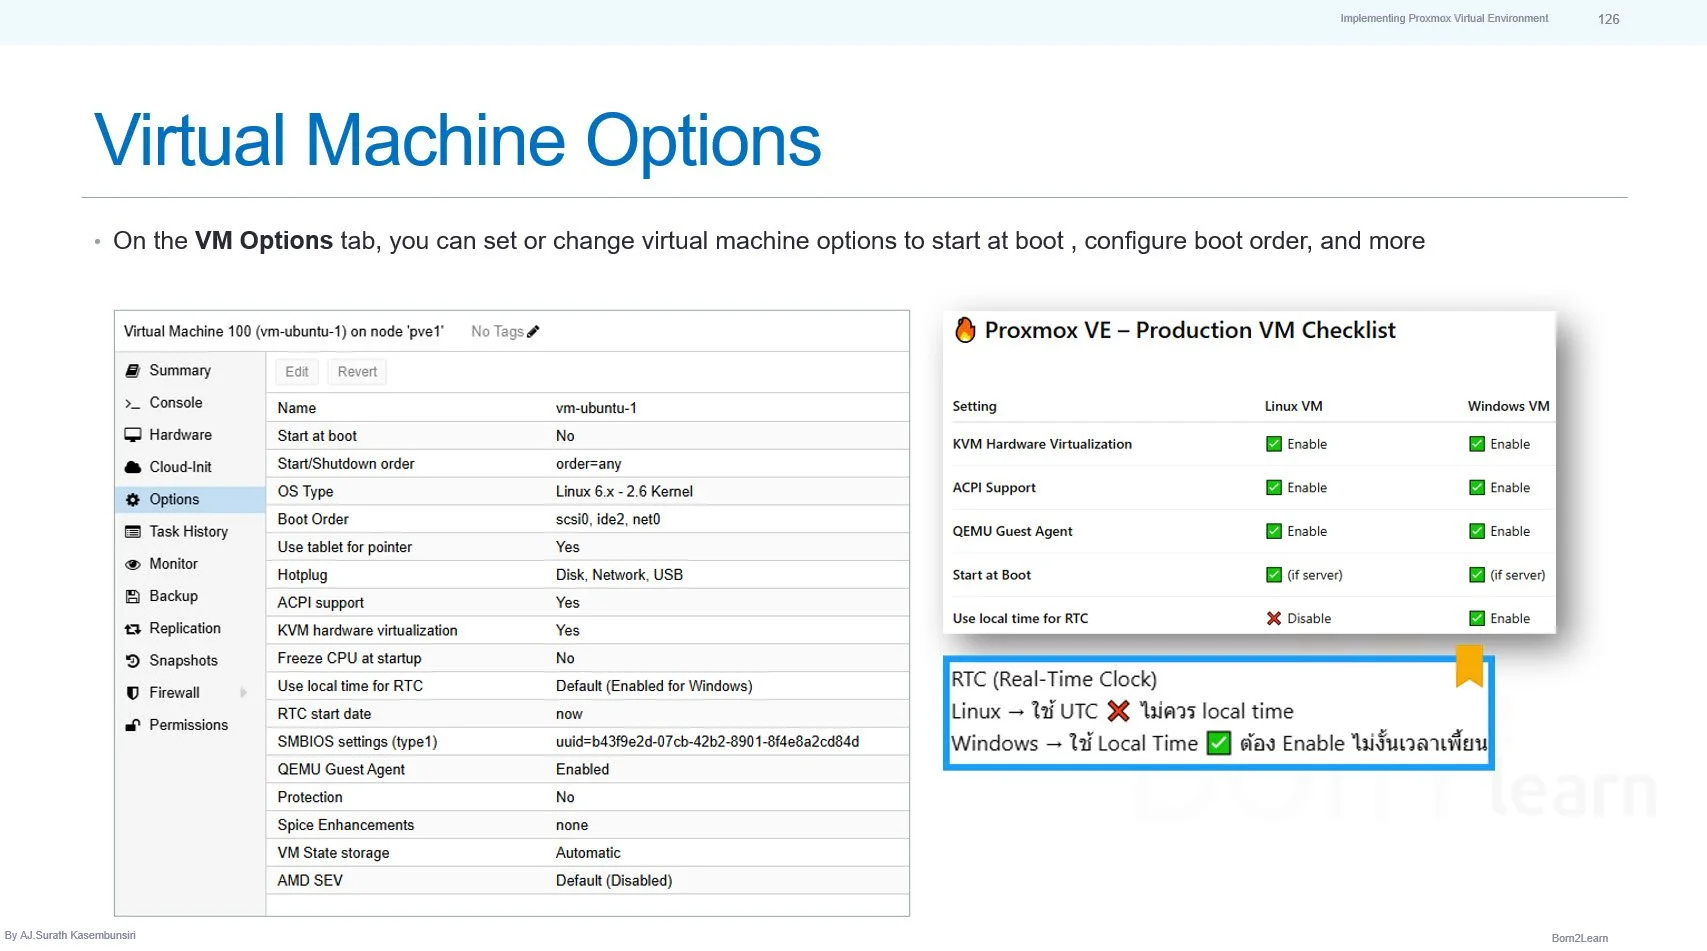The height and width of the screenshot is (951, 1707).
Task: Select the Start at boot row
Action: (x=588, y=436)
